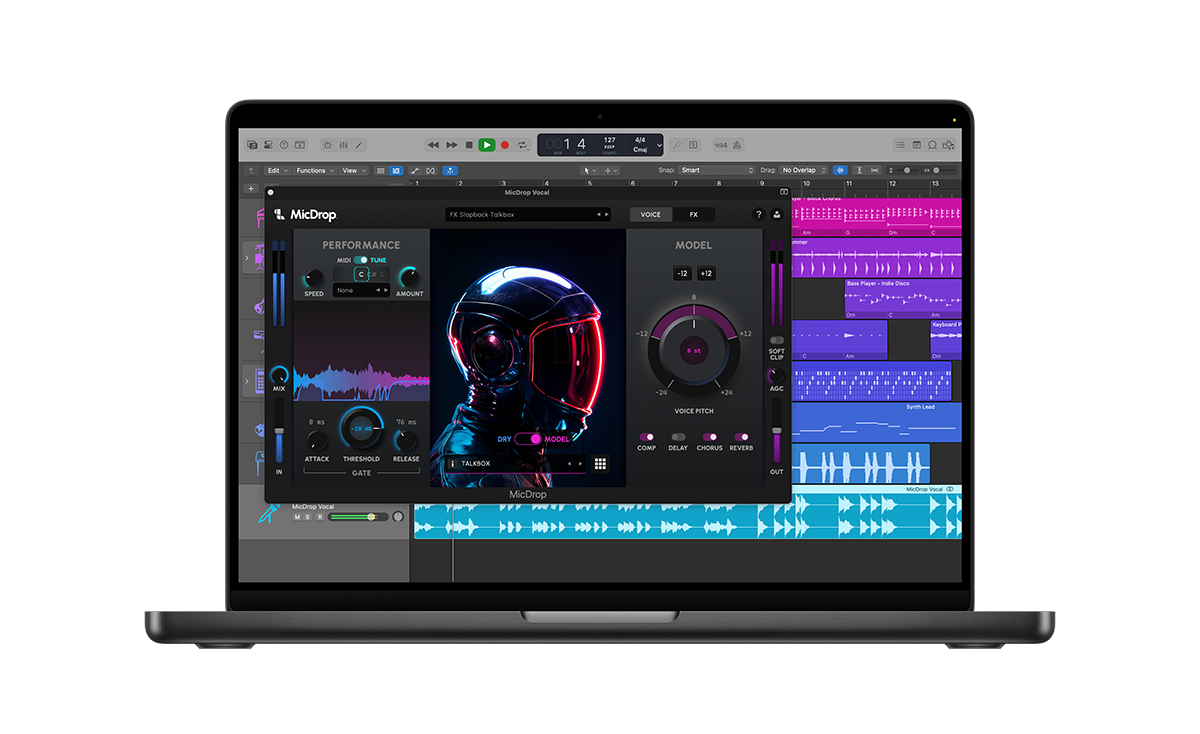Switch to the FX tab in MicDrop

pos(694,214)
